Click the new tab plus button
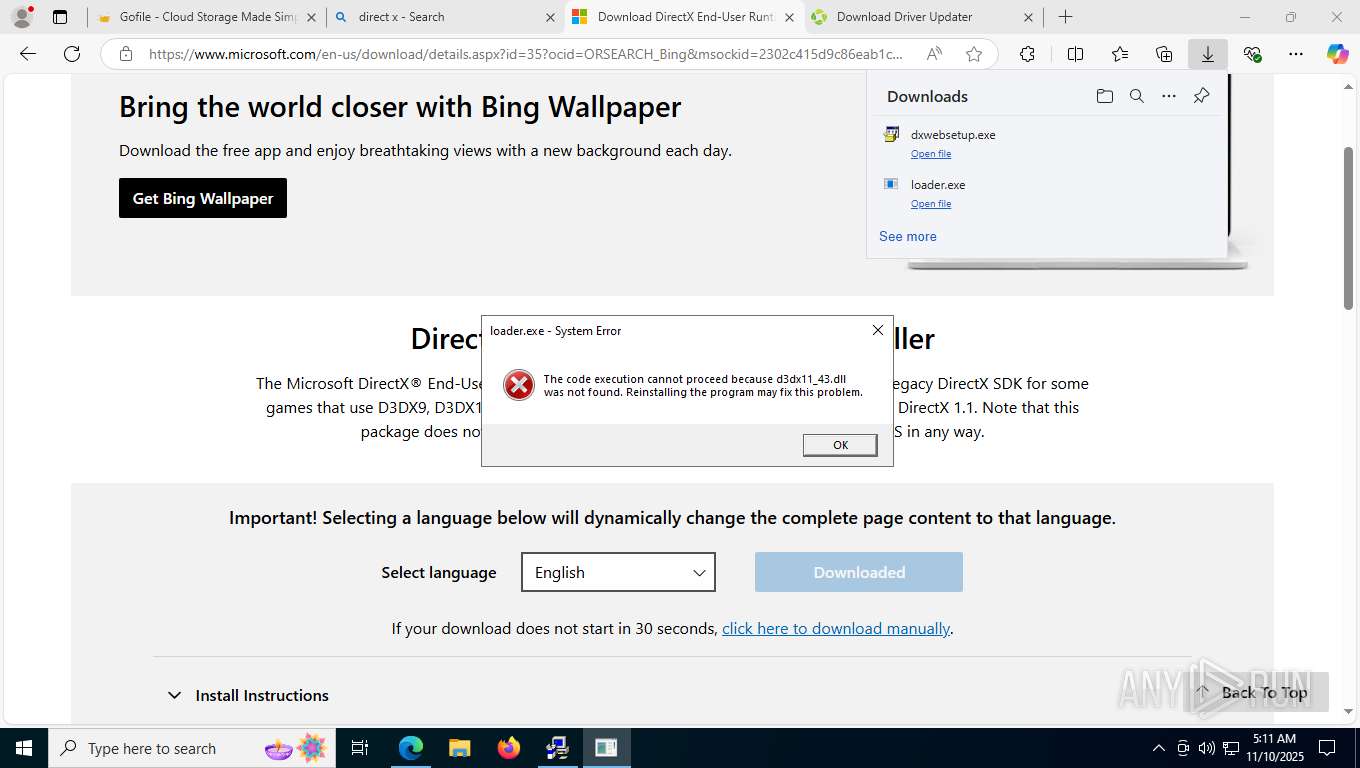1360x768 pixels. tap(1066, 17)
